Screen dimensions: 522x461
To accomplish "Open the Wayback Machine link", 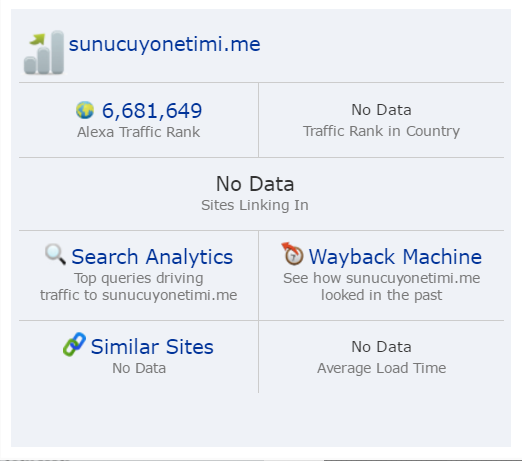I will 395,257.
